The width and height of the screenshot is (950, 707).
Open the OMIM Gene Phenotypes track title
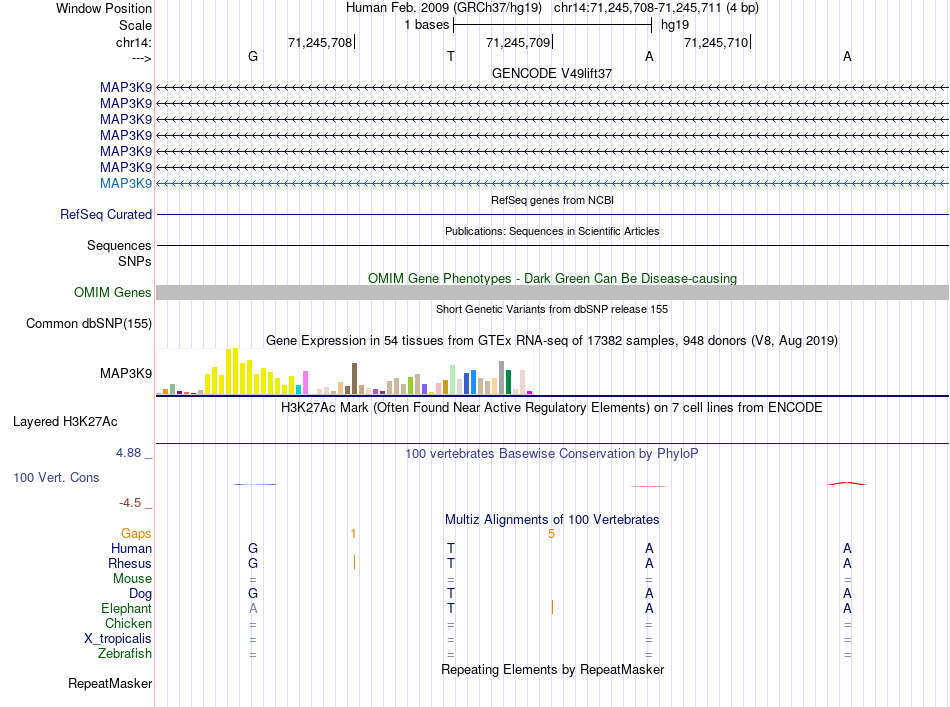[552, 278]
